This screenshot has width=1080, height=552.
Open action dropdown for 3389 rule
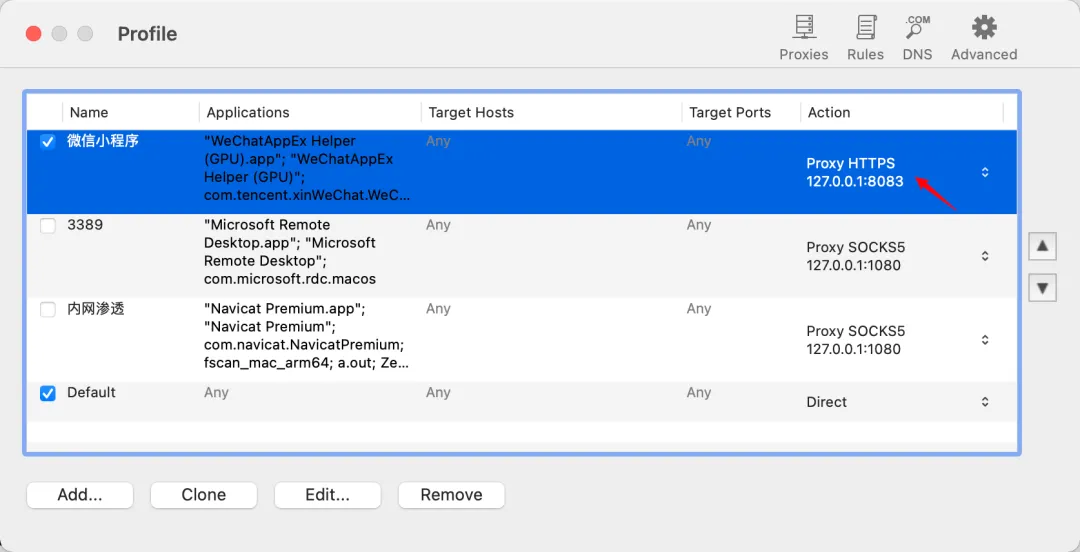[x=985, y=256]
